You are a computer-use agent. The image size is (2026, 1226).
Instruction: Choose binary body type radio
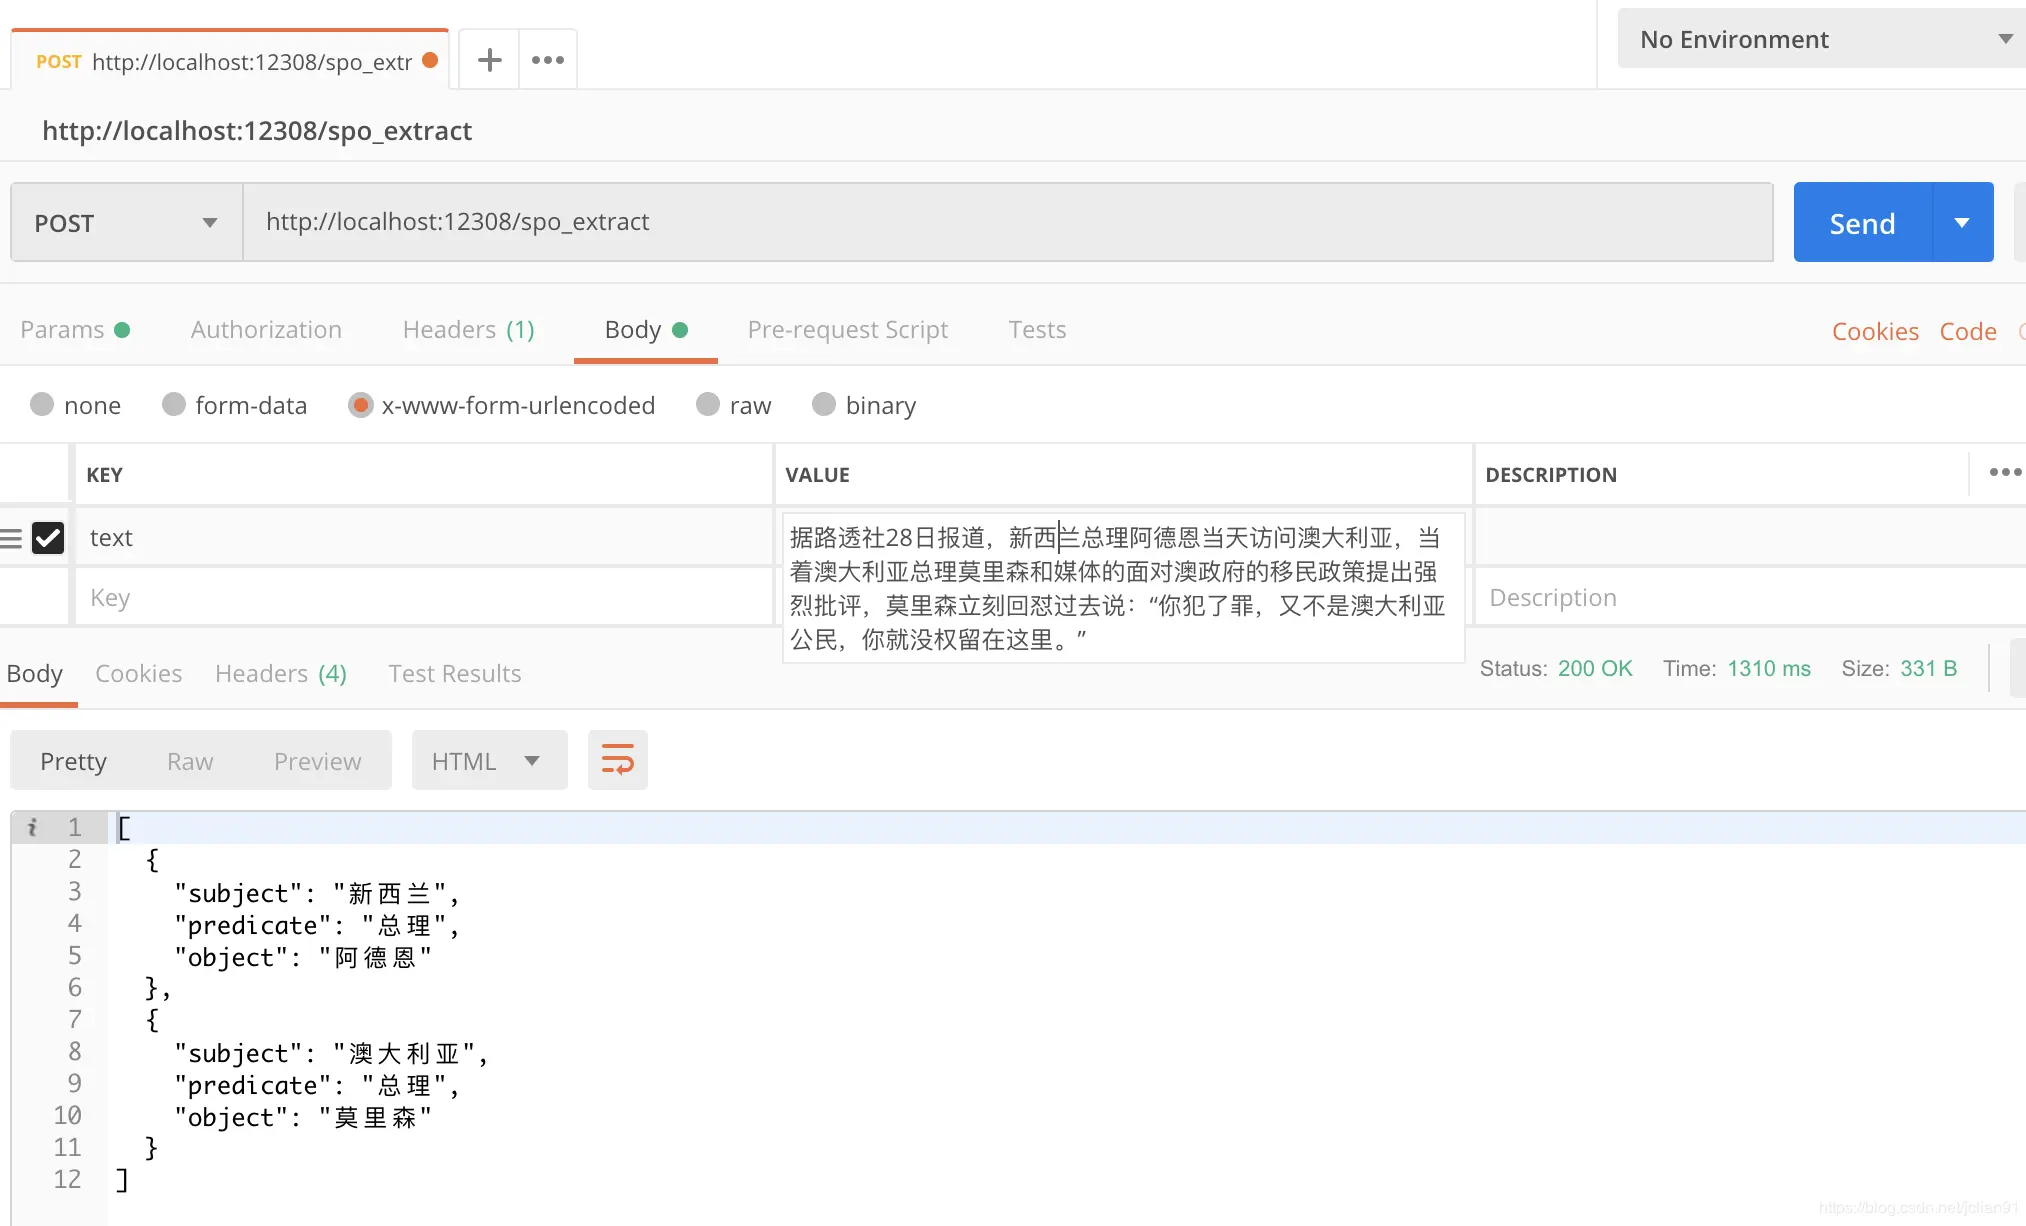[824, 405]
